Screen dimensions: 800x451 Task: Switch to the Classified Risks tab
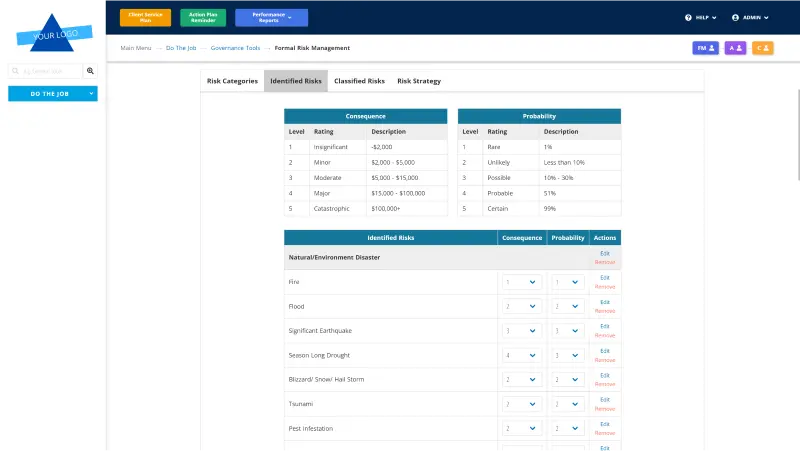point(359,81)
